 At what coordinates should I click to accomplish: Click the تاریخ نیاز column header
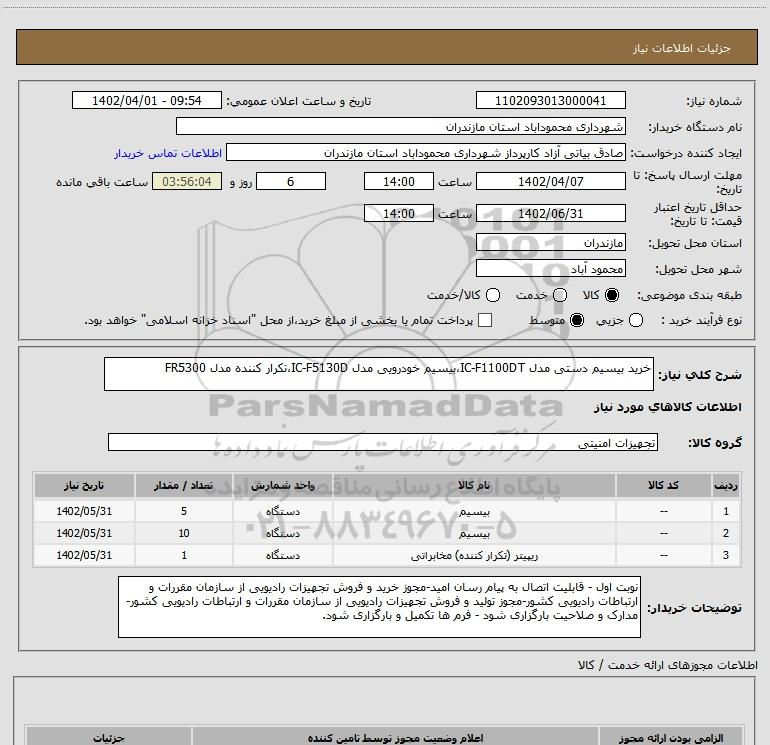tap(84, 485)
